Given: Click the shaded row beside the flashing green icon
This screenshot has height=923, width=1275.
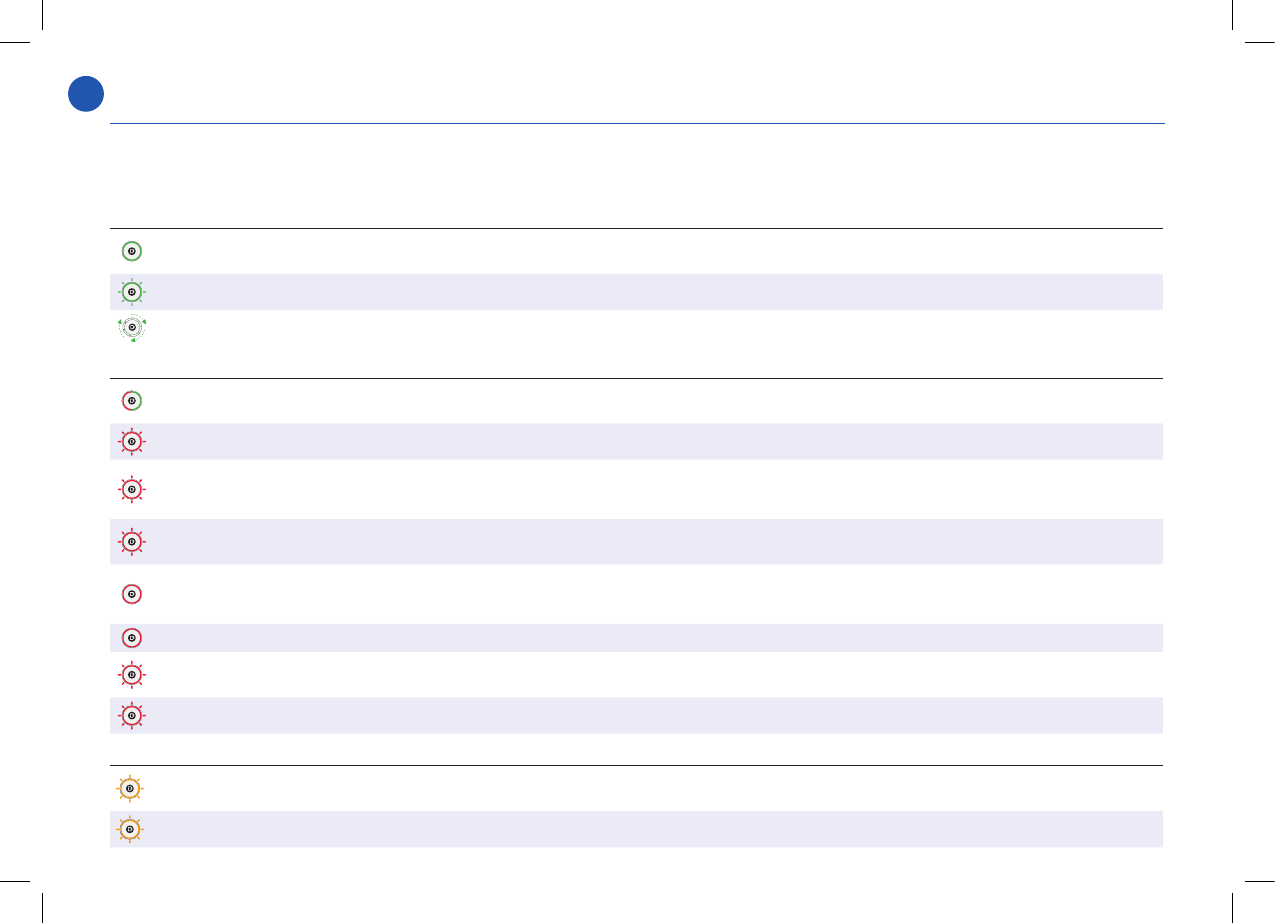Looking at the screenshot, I should click(x=650, y=292).
